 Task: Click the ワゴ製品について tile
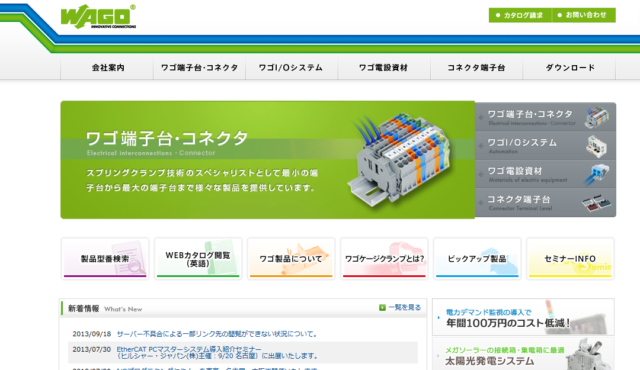pos(291,259)
